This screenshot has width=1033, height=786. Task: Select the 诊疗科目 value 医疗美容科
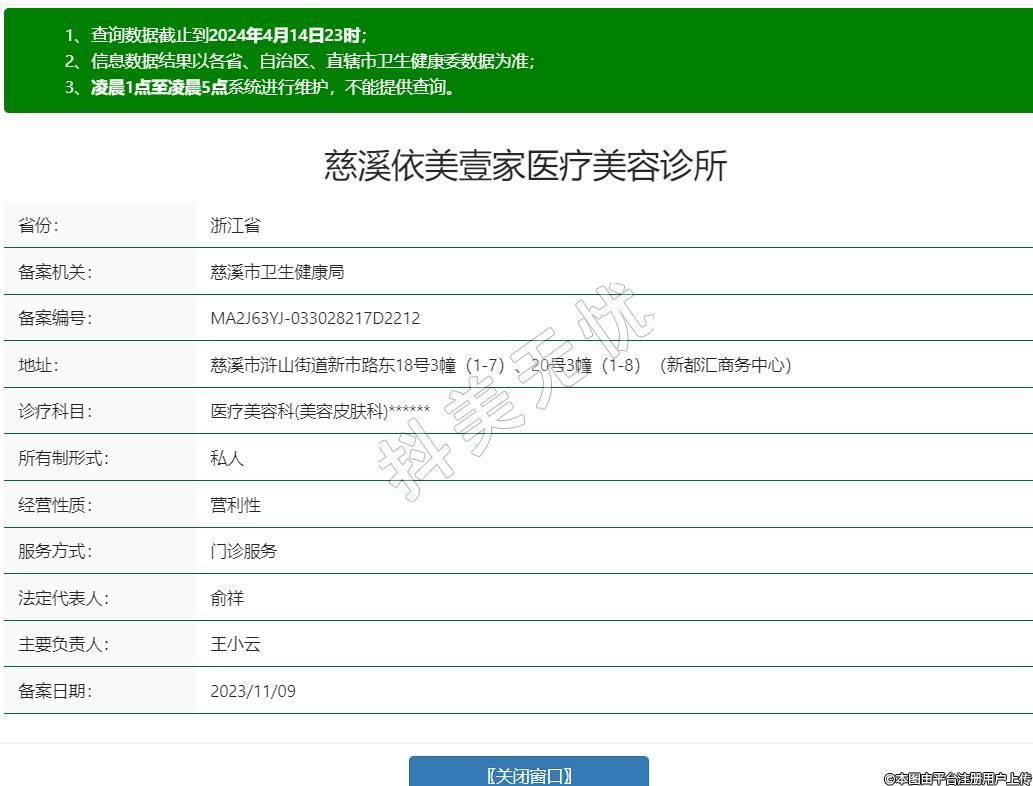click(x=320, y=411)
